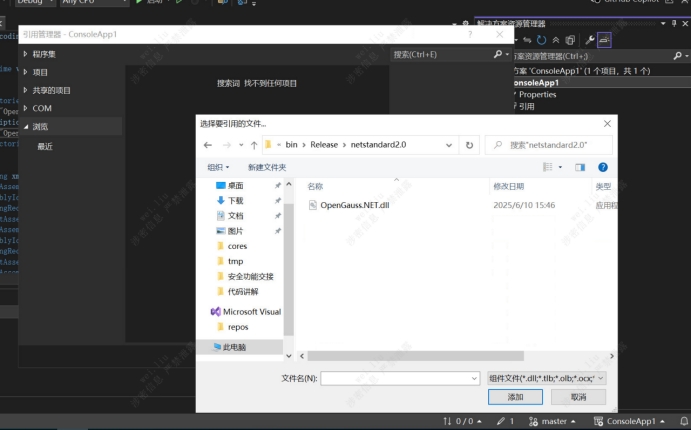Open the 代码讲解 folder
Image resolution: width=692 pixels, height=430 pixels.
point(243,291)
